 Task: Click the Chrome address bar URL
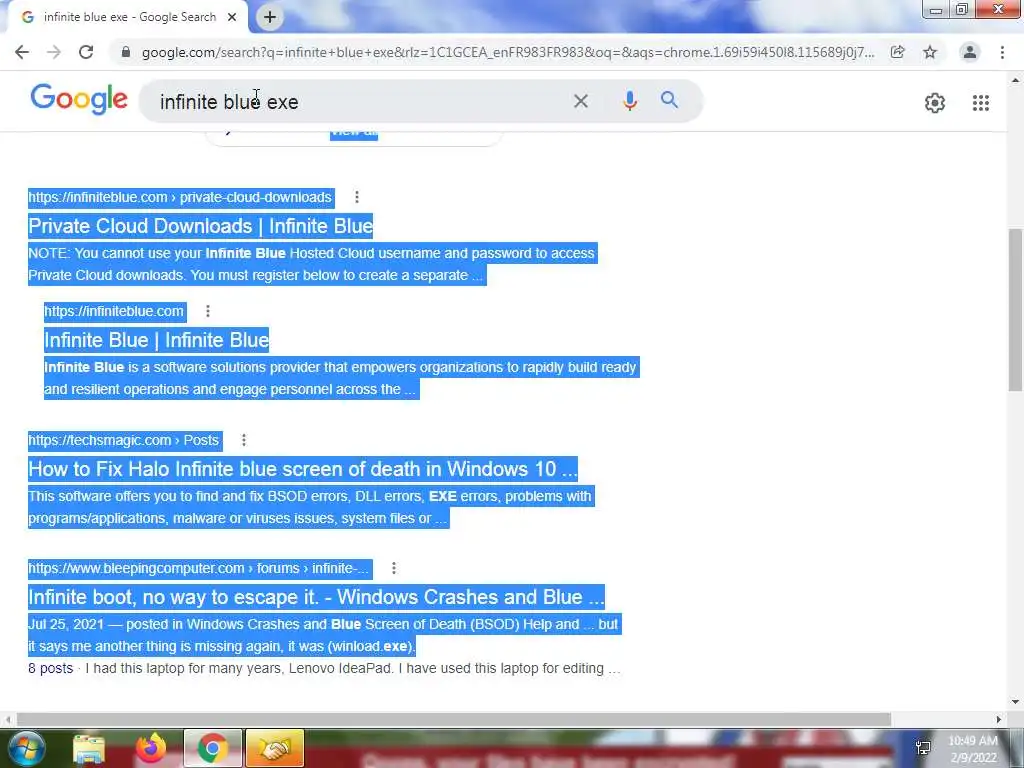[x=508, y=52]
